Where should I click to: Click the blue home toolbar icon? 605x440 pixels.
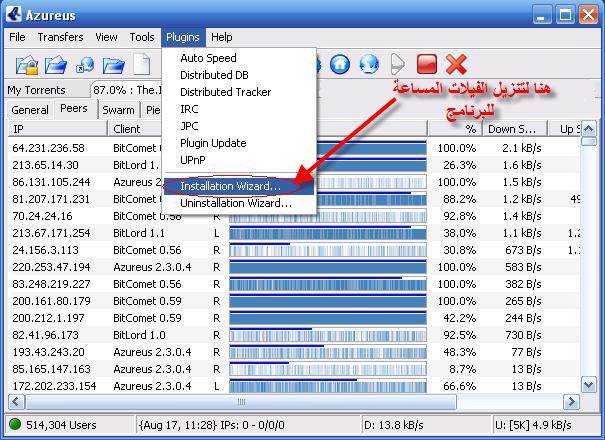tap(340, 64)
